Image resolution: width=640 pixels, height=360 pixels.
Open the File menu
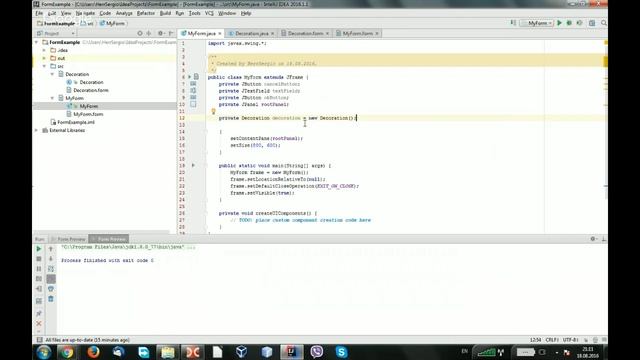[x=39, y=13]
